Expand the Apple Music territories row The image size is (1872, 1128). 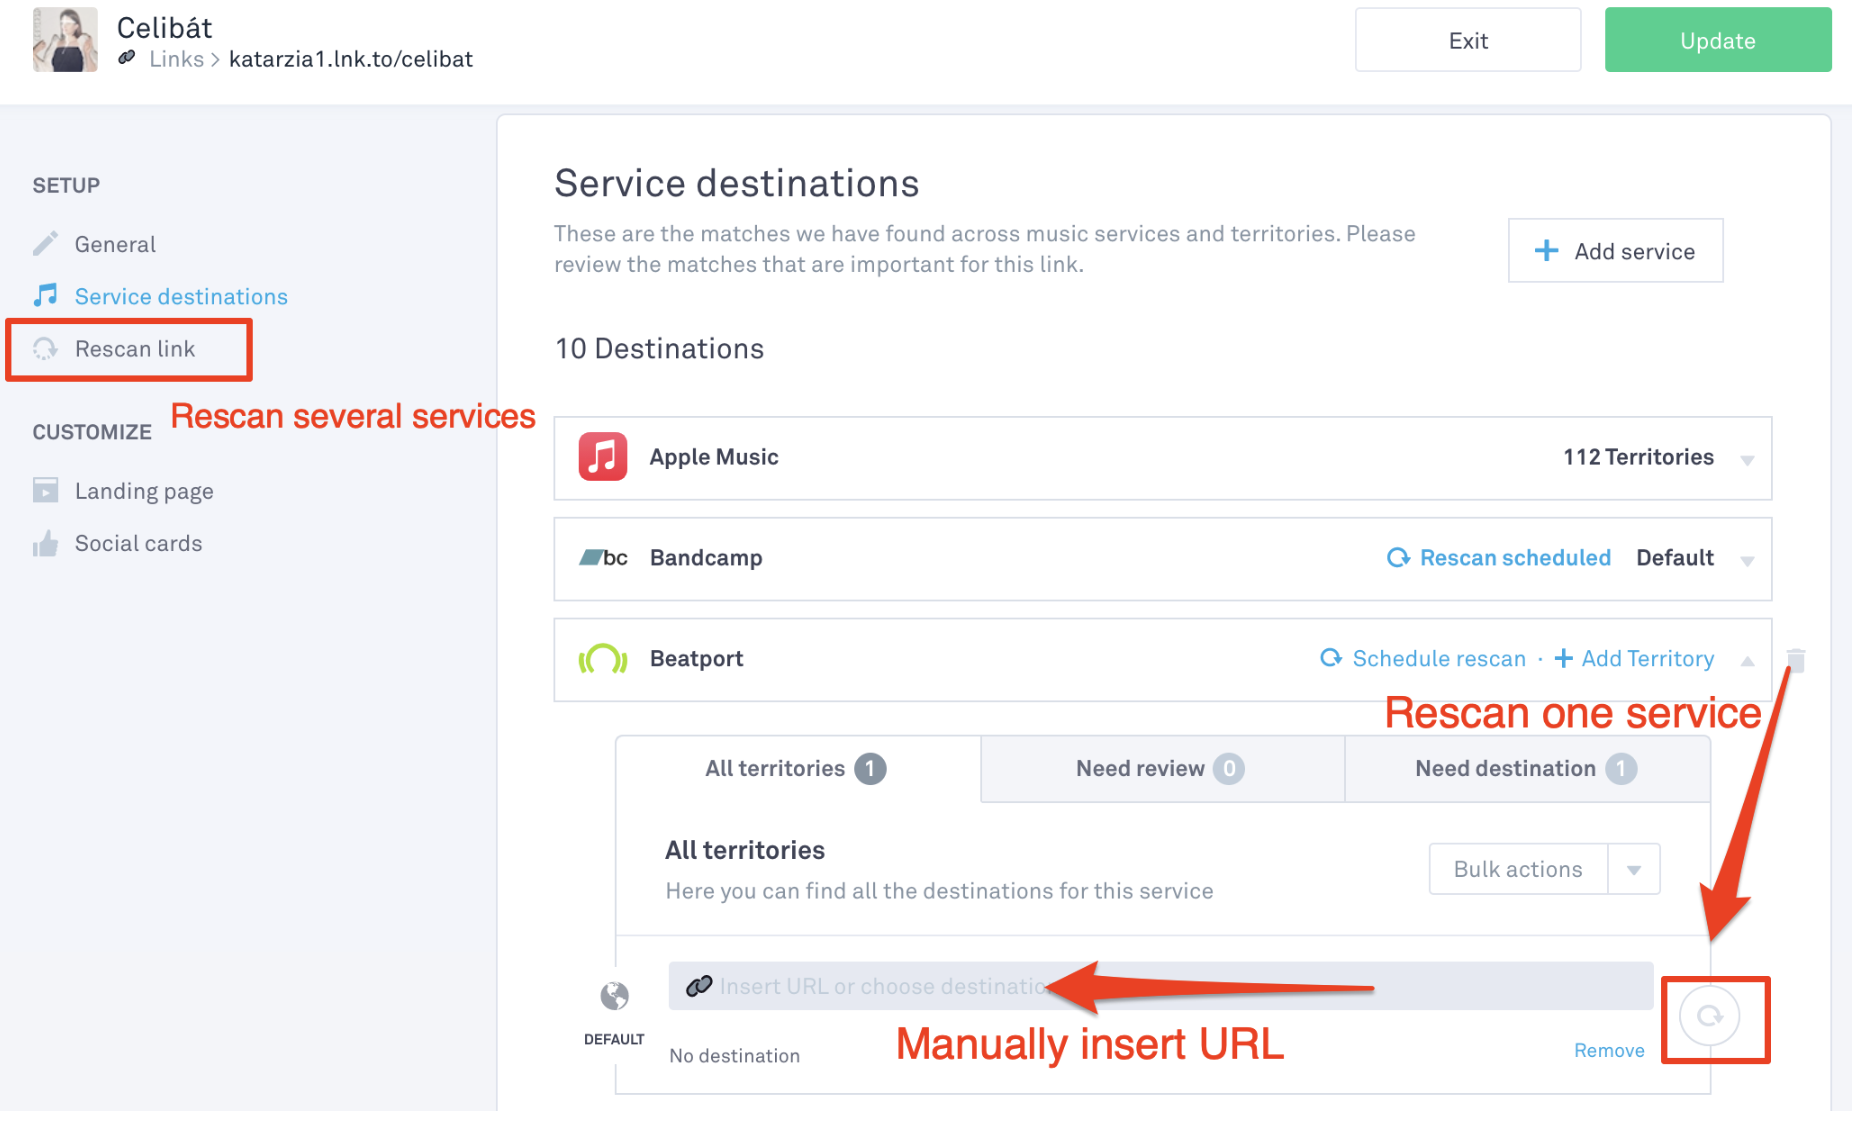[1747, 460]
